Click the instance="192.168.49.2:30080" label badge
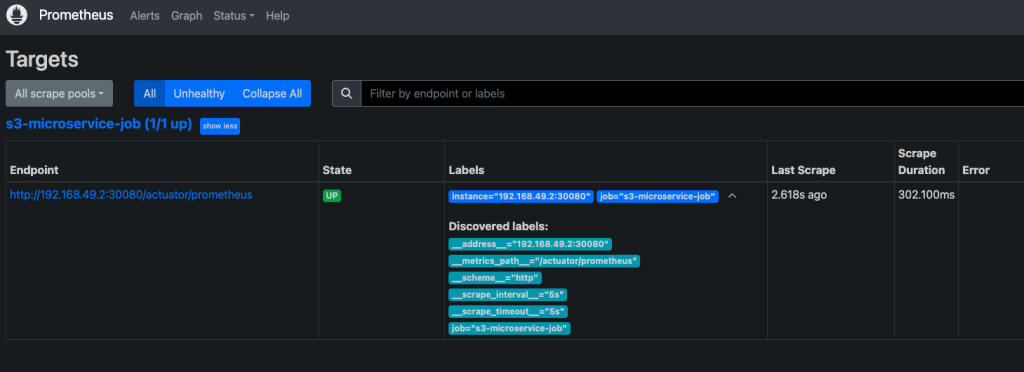 (x=521, y=196)
